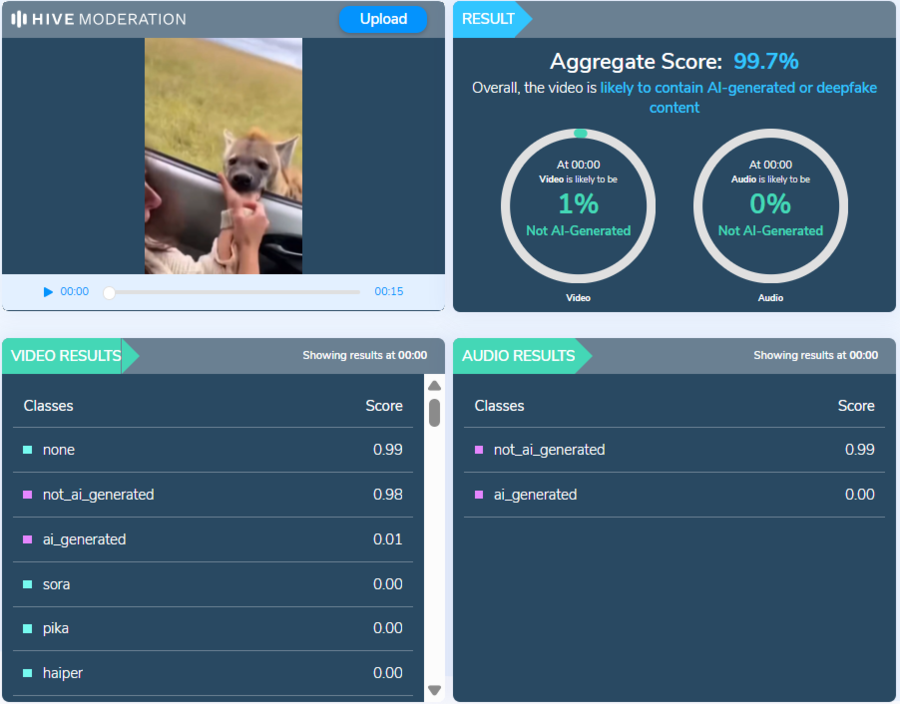Click the Video score circular gauge
This screenshot has width=900, height=704.
point(578,204)
